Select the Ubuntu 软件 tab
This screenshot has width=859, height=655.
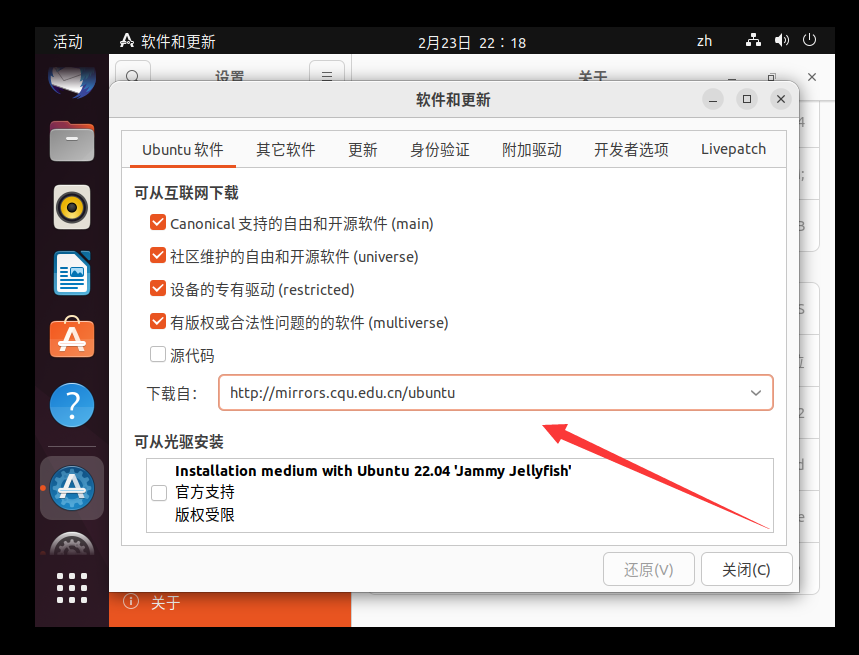(x=183, y=150)
